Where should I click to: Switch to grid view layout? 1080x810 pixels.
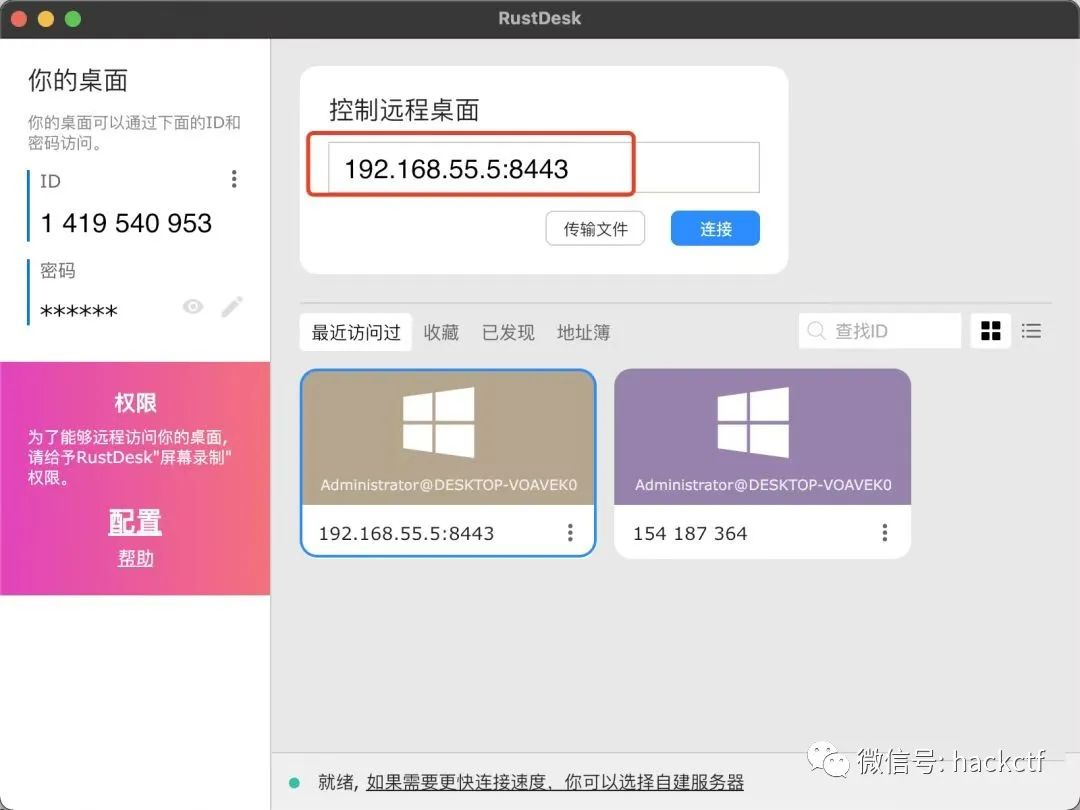(x=990, y=331)
